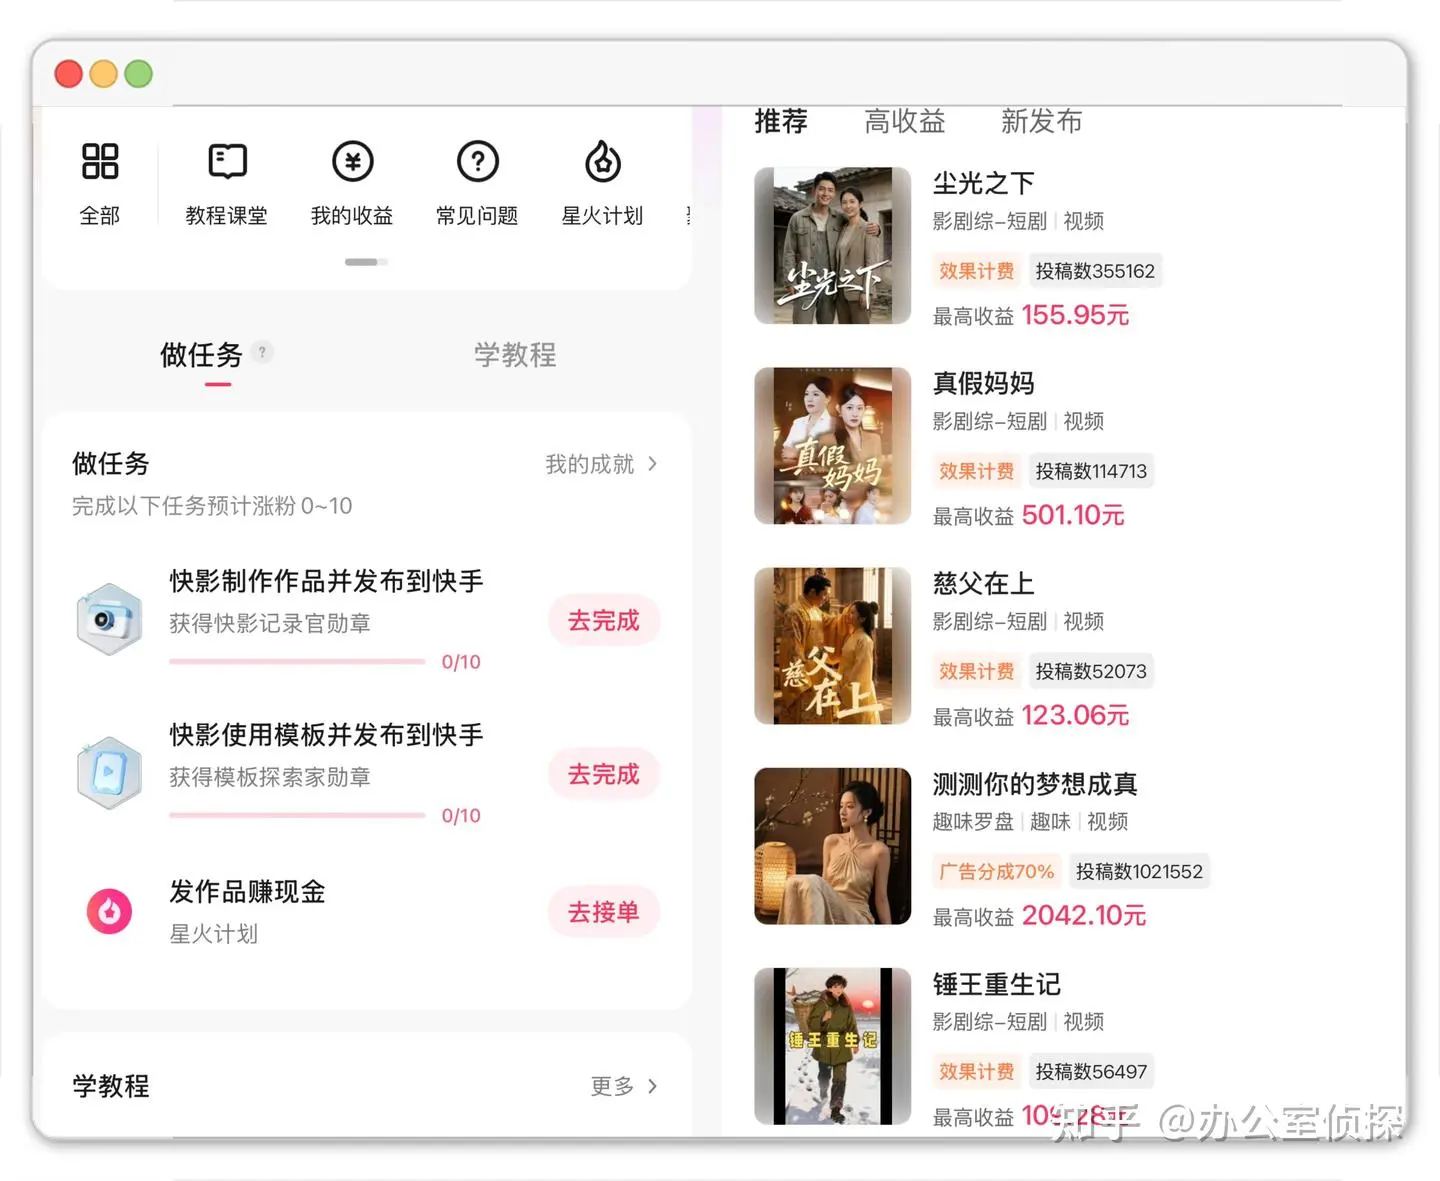1440x1181 pixels.
Task: Open the 常见问题 question icon
Action: coord(478,161)
